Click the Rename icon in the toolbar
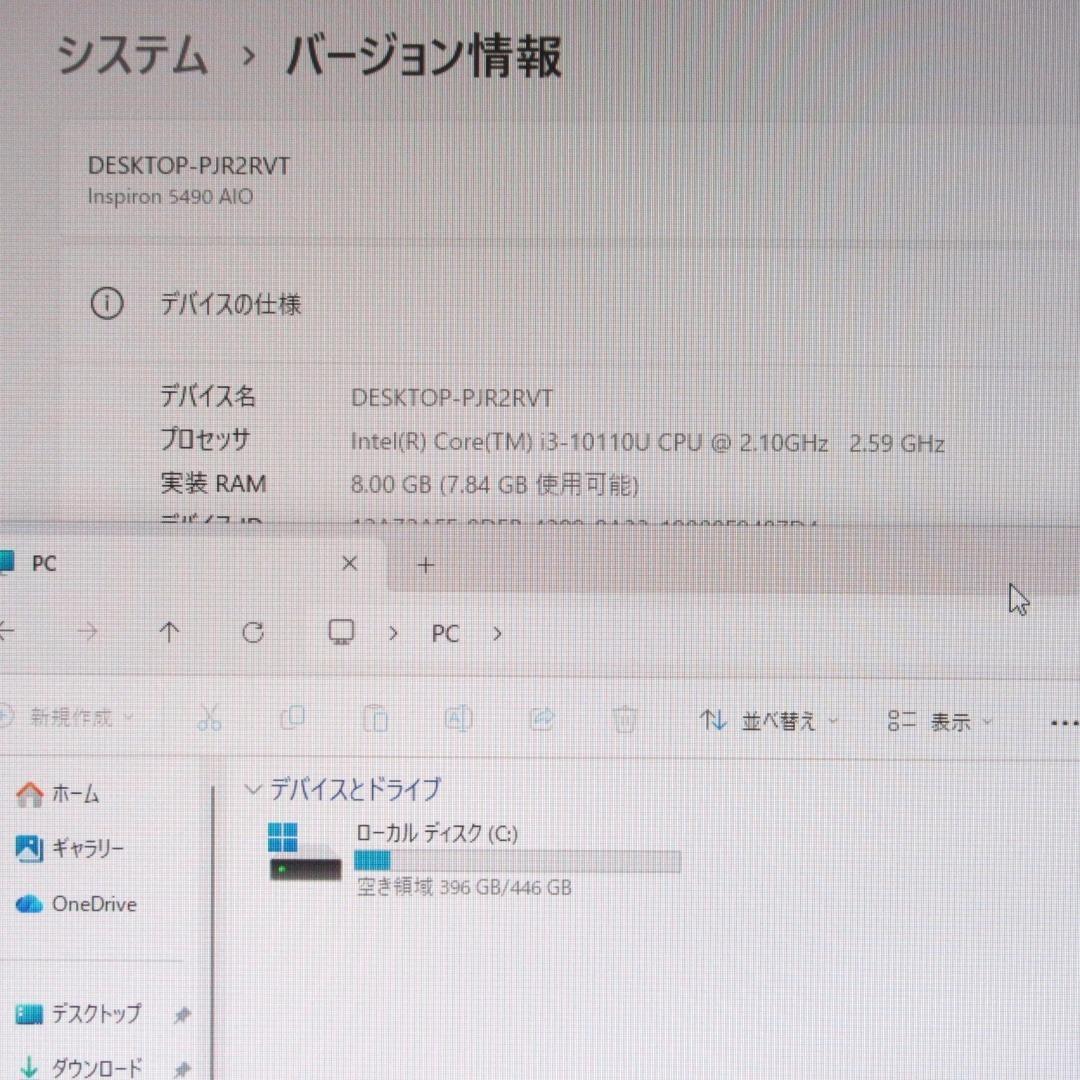 click(x=459, y=718)
